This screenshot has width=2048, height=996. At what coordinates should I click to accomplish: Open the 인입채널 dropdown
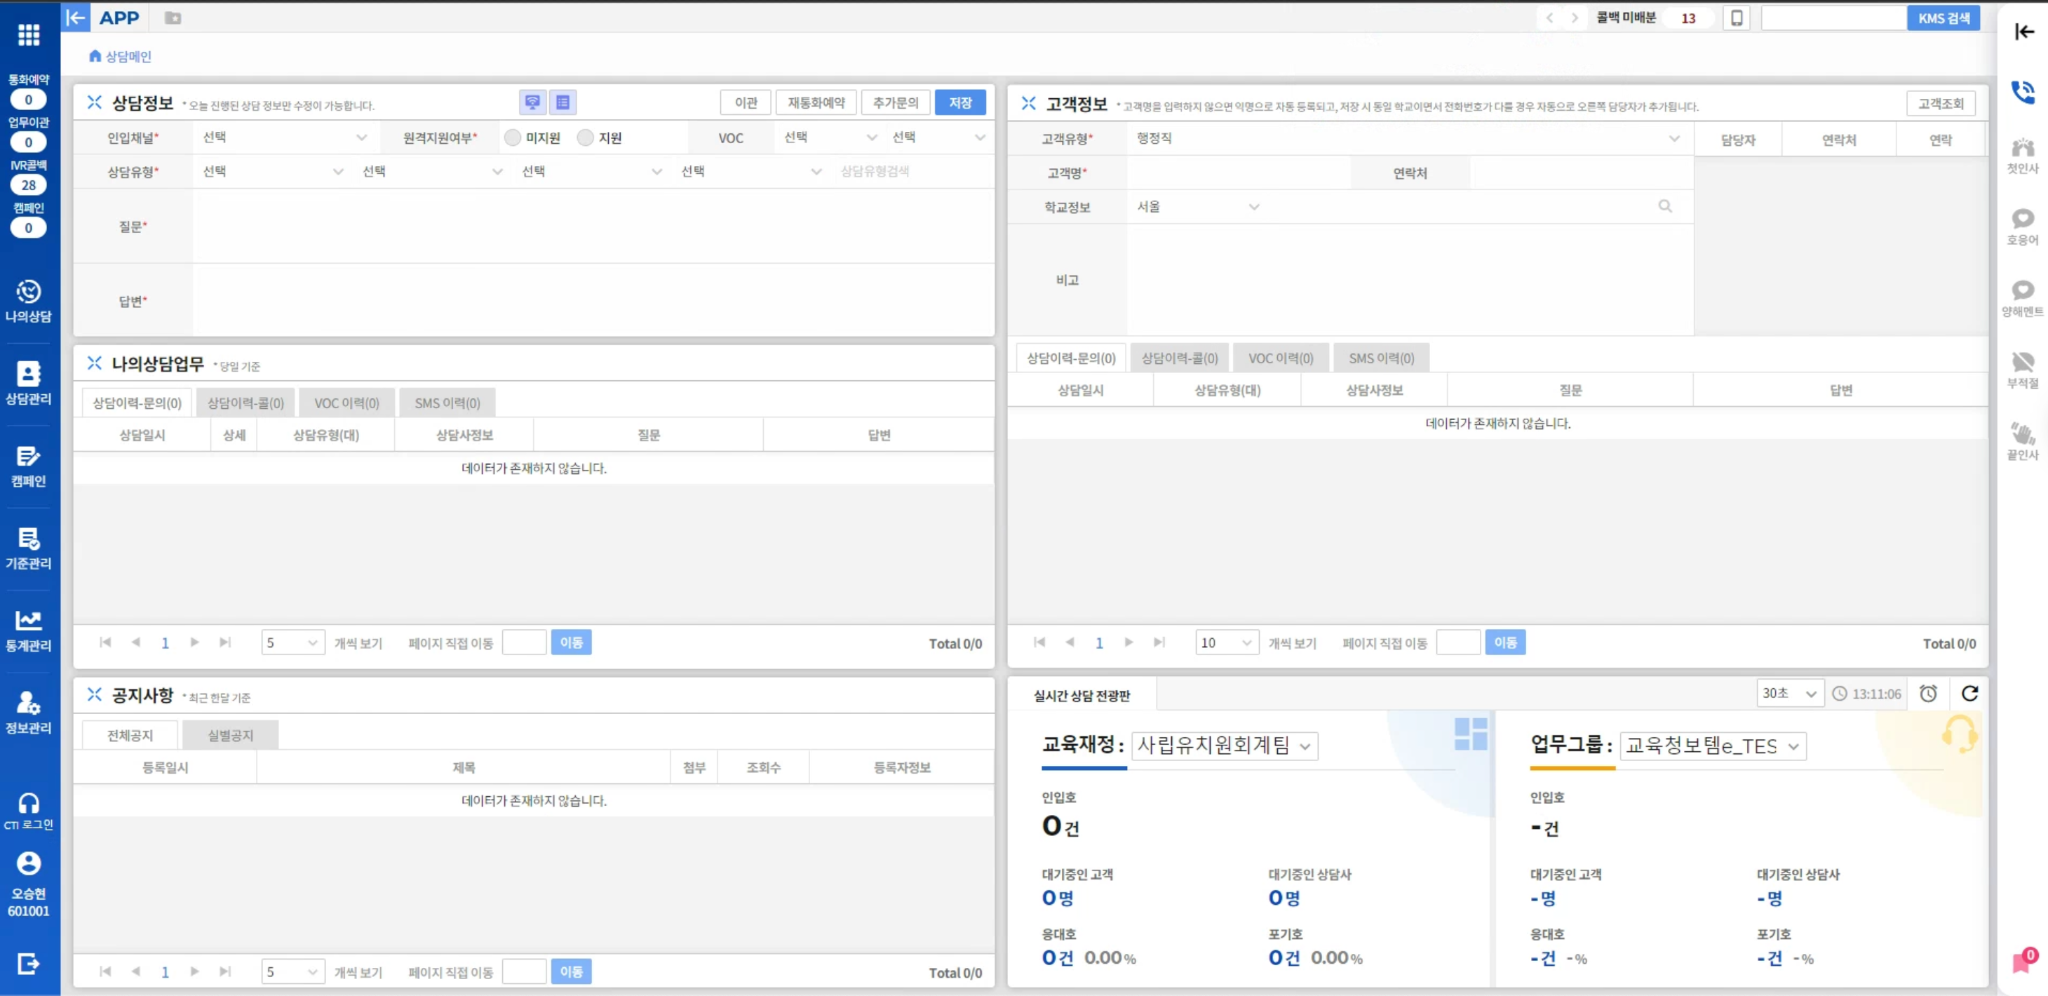pos(285,137)
